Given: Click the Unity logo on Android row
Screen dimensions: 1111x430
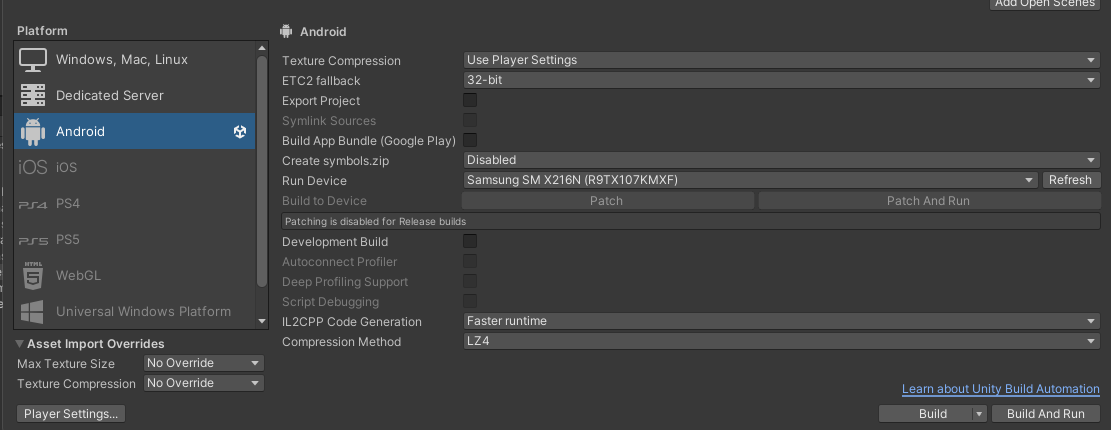Looking at the screenshot, I should click(240, 132).
